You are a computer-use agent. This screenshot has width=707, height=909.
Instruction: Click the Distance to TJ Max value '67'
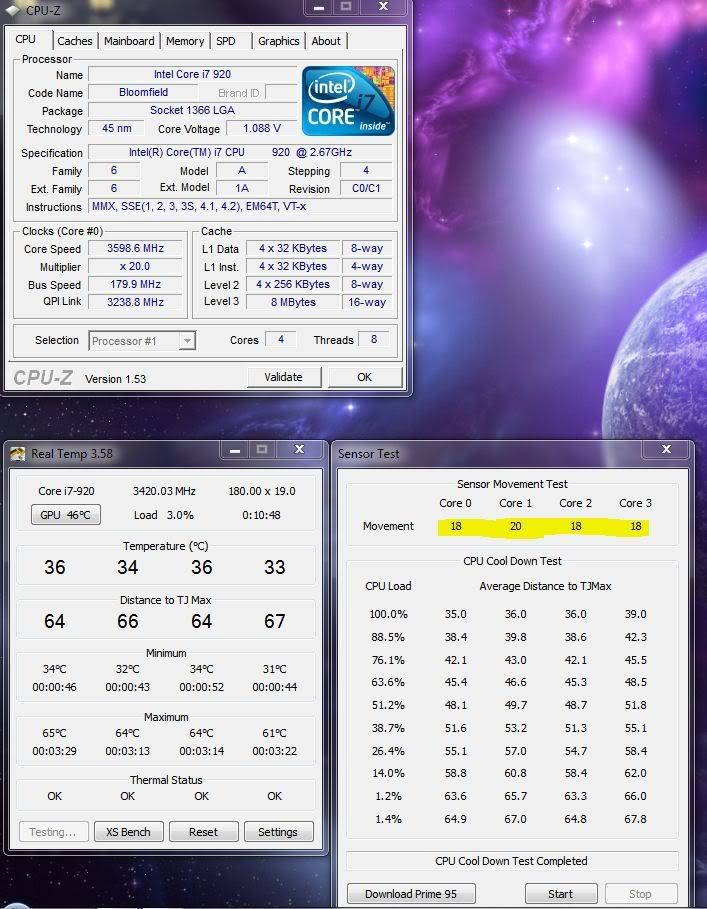[x=275, y=621]
